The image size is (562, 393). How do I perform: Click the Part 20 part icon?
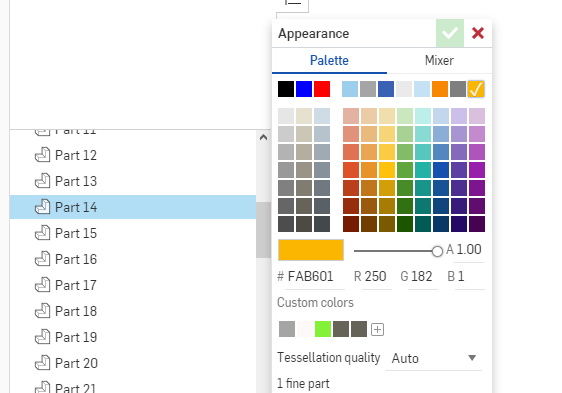tap(42, 363)
